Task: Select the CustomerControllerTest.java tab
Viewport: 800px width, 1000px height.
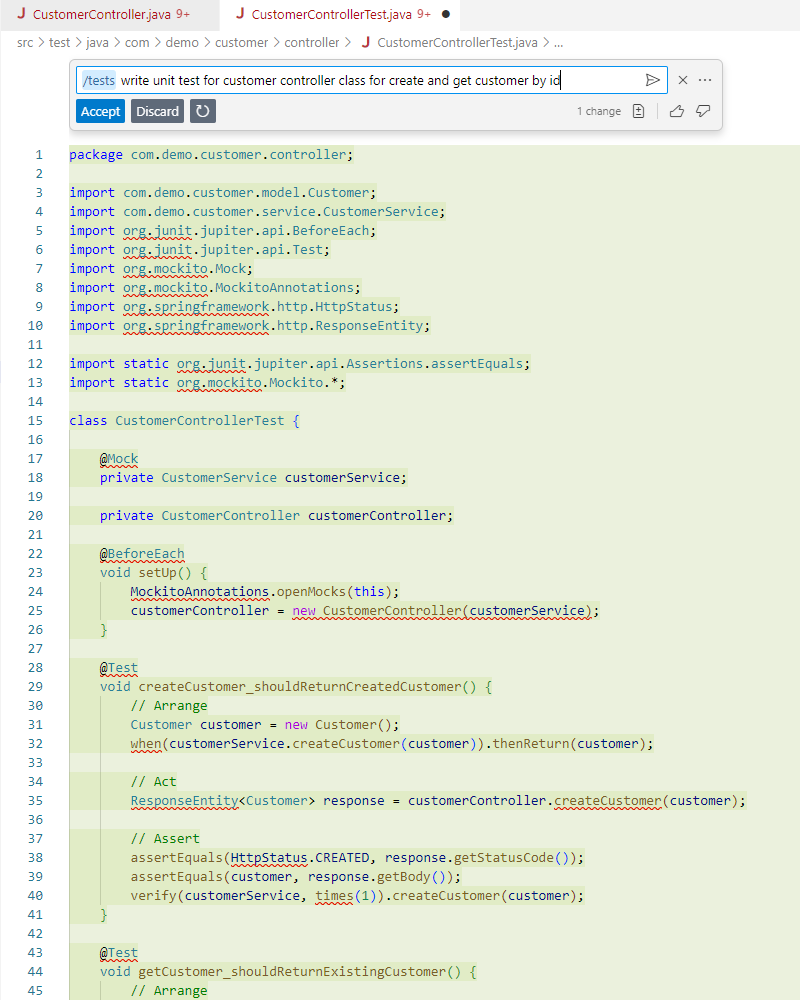Action: pos(339,14)
